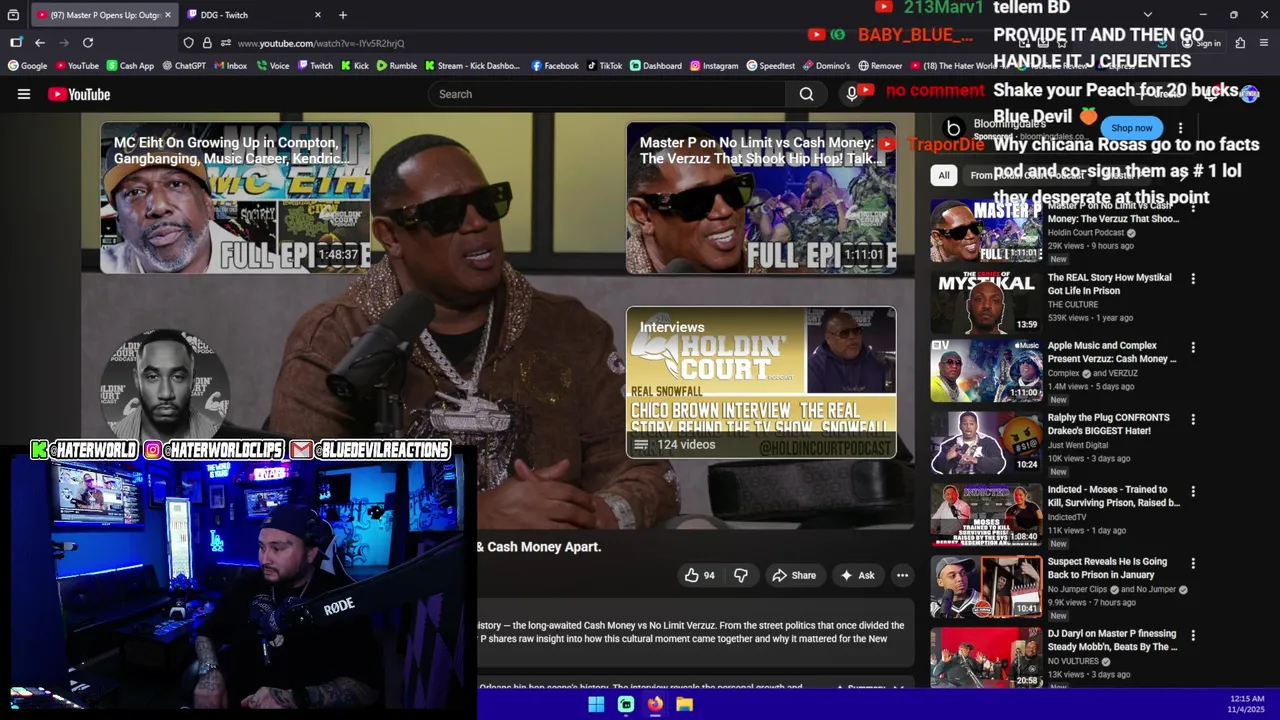Open the Speedtest bookmark
Image resolution: width=1280 pixels, height=720 pixels.
[771, 66]
